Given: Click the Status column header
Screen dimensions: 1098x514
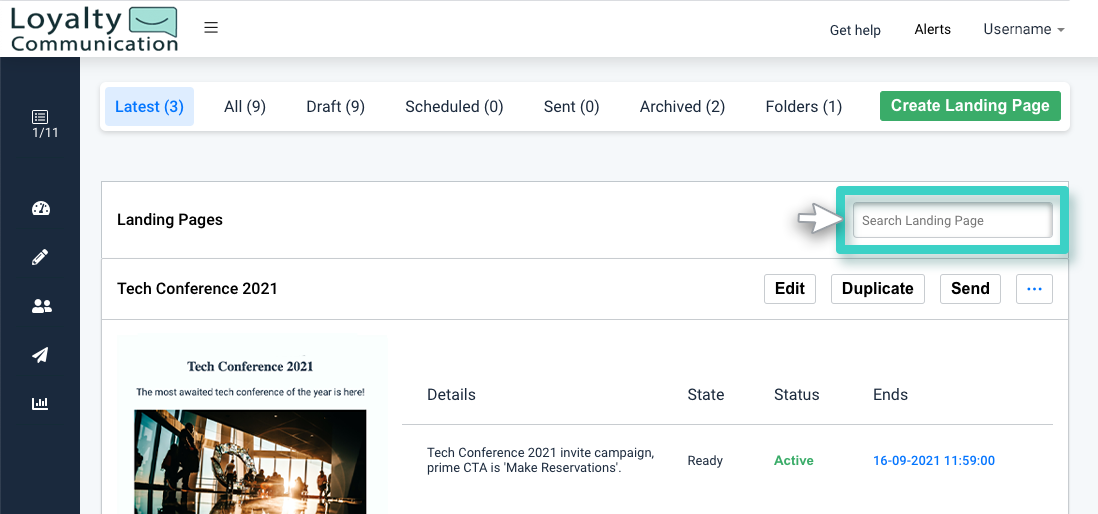Looking at the screenshot, I should (796, 395).
